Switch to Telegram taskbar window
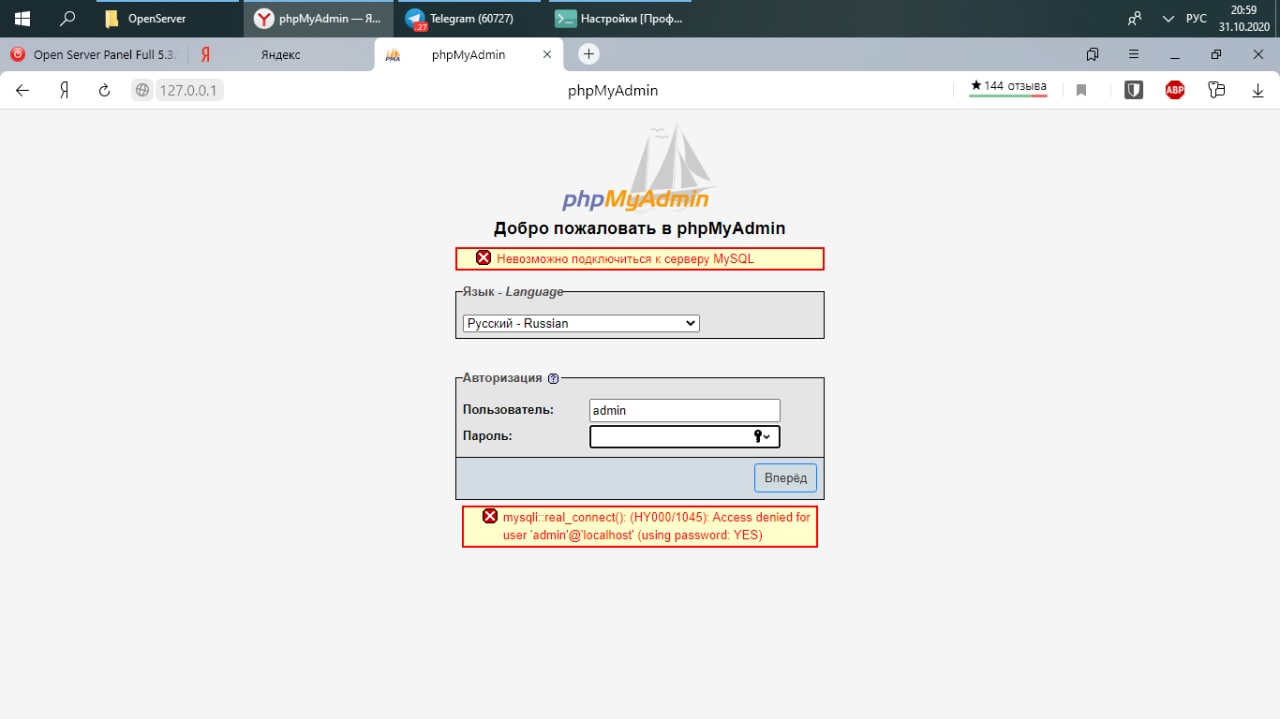Viewport: 1280px width, 719px height. click(470, 18)
